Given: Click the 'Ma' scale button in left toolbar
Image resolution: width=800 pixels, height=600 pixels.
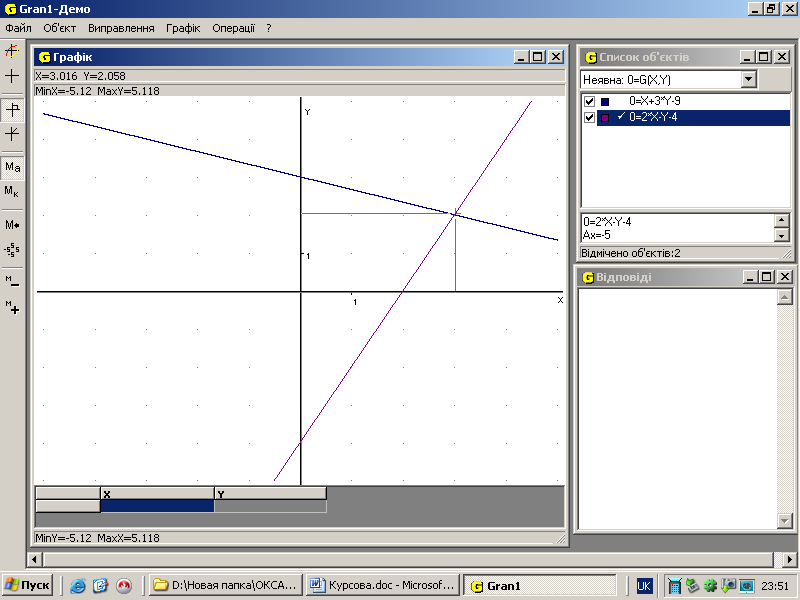Looking at the screenshot, I should [x=12, y=167].
